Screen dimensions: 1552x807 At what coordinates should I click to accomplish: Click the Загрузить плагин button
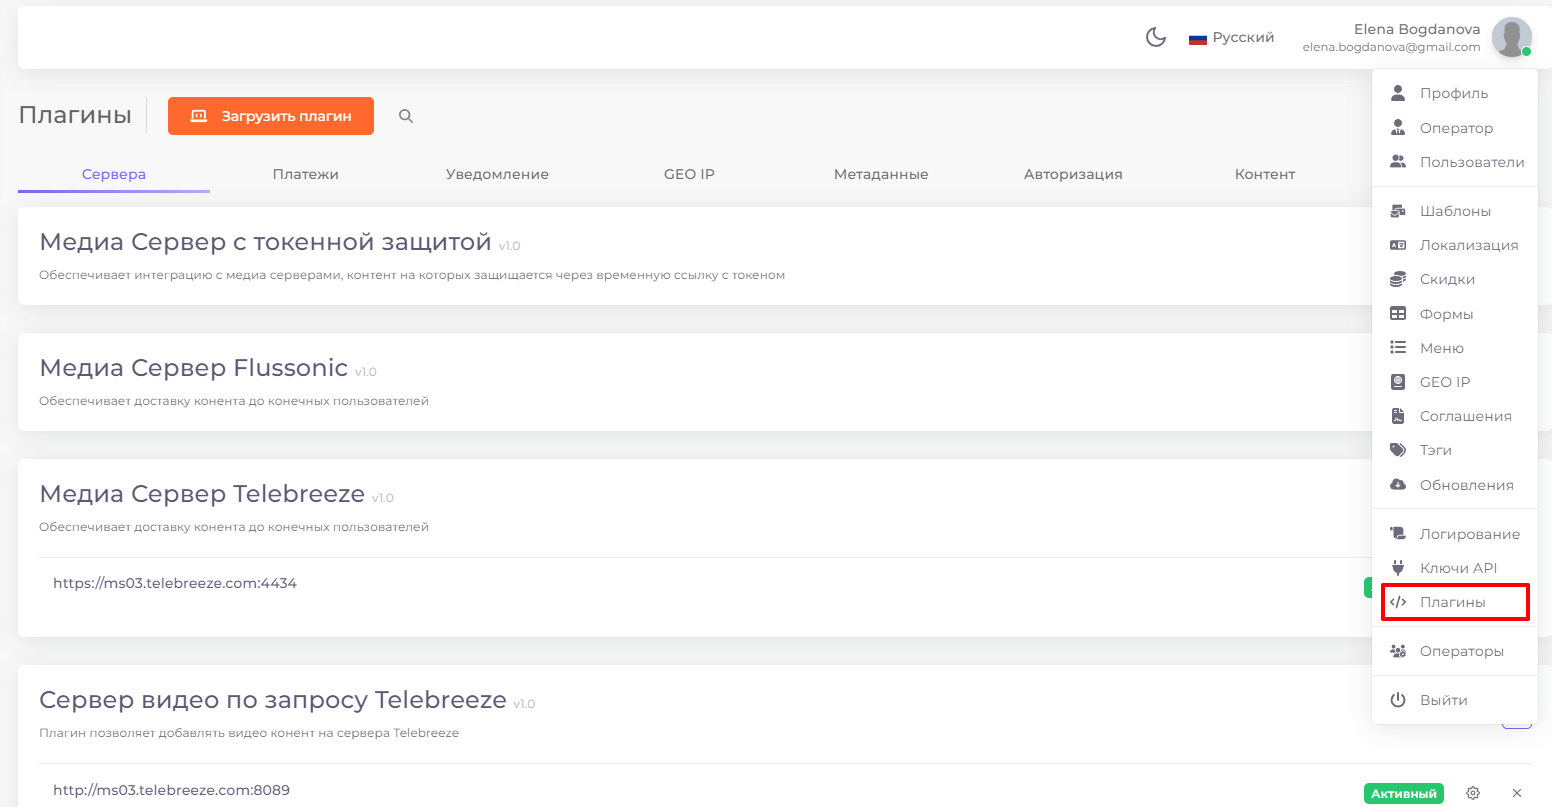(x=271, y=116)
